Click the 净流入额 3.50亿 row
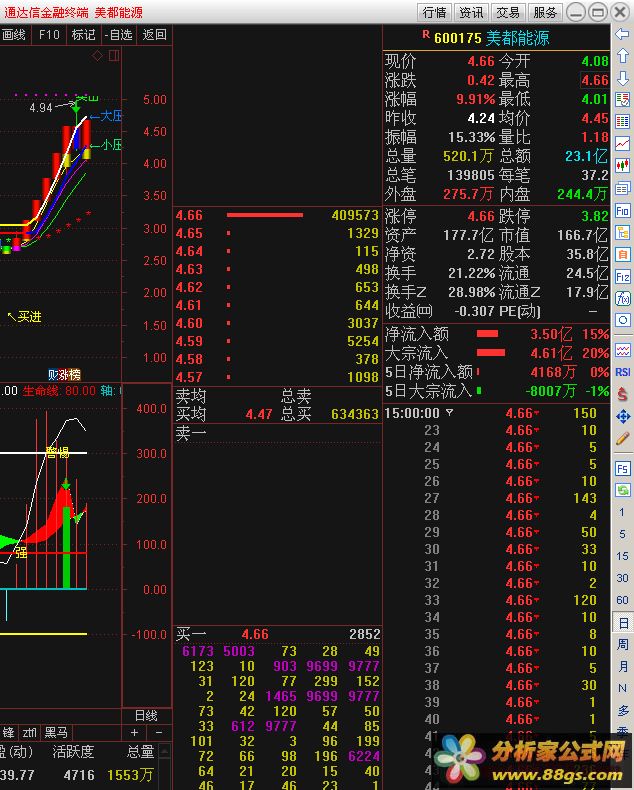 (497, 334)
